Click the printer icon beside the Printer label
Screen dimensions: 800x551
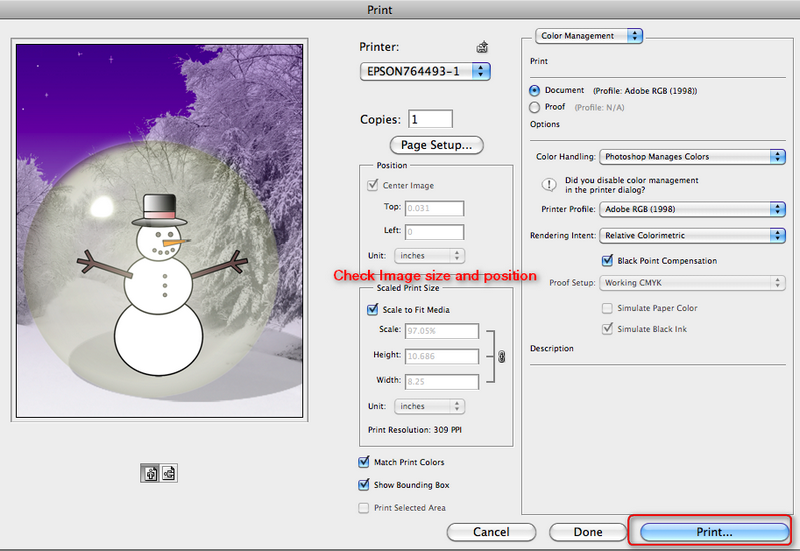482,47
